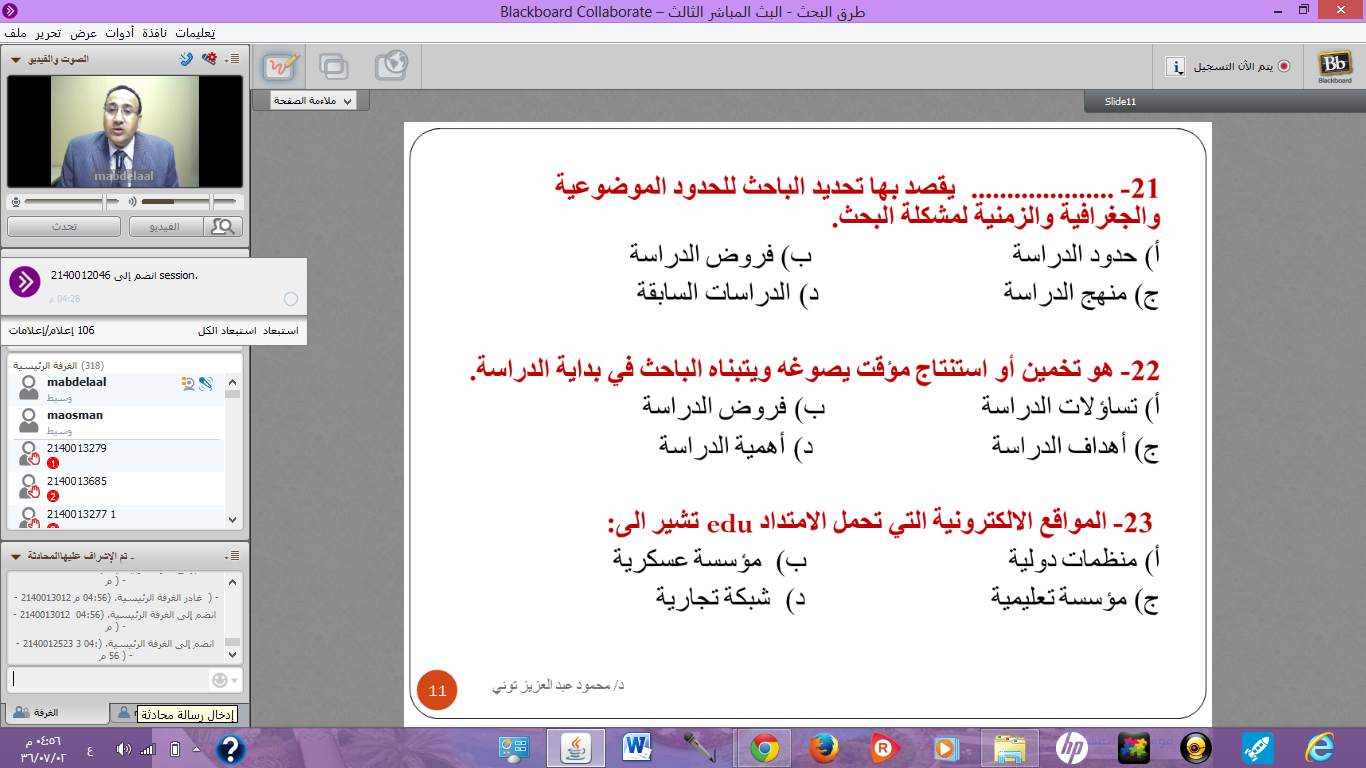Click the battery tray icon
The image size is (1366, 768).
[x=174, y=749]
